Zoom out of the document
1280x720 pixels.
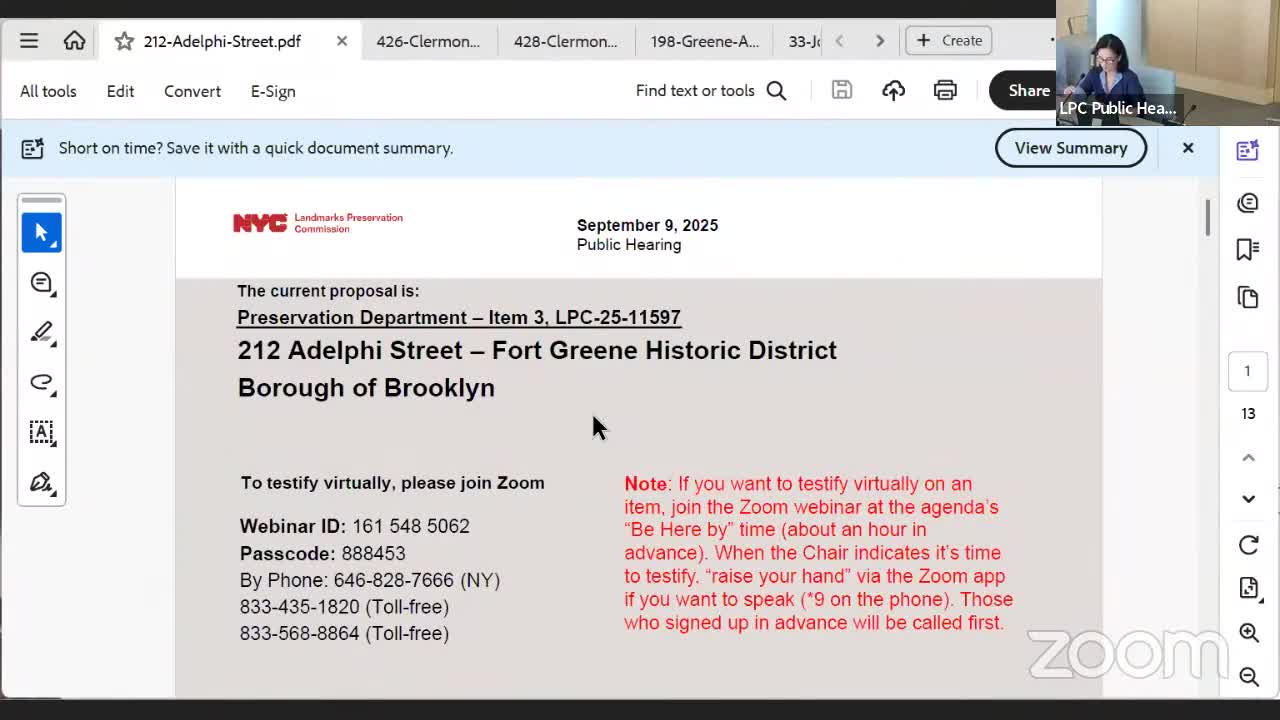coord(1249,677)
